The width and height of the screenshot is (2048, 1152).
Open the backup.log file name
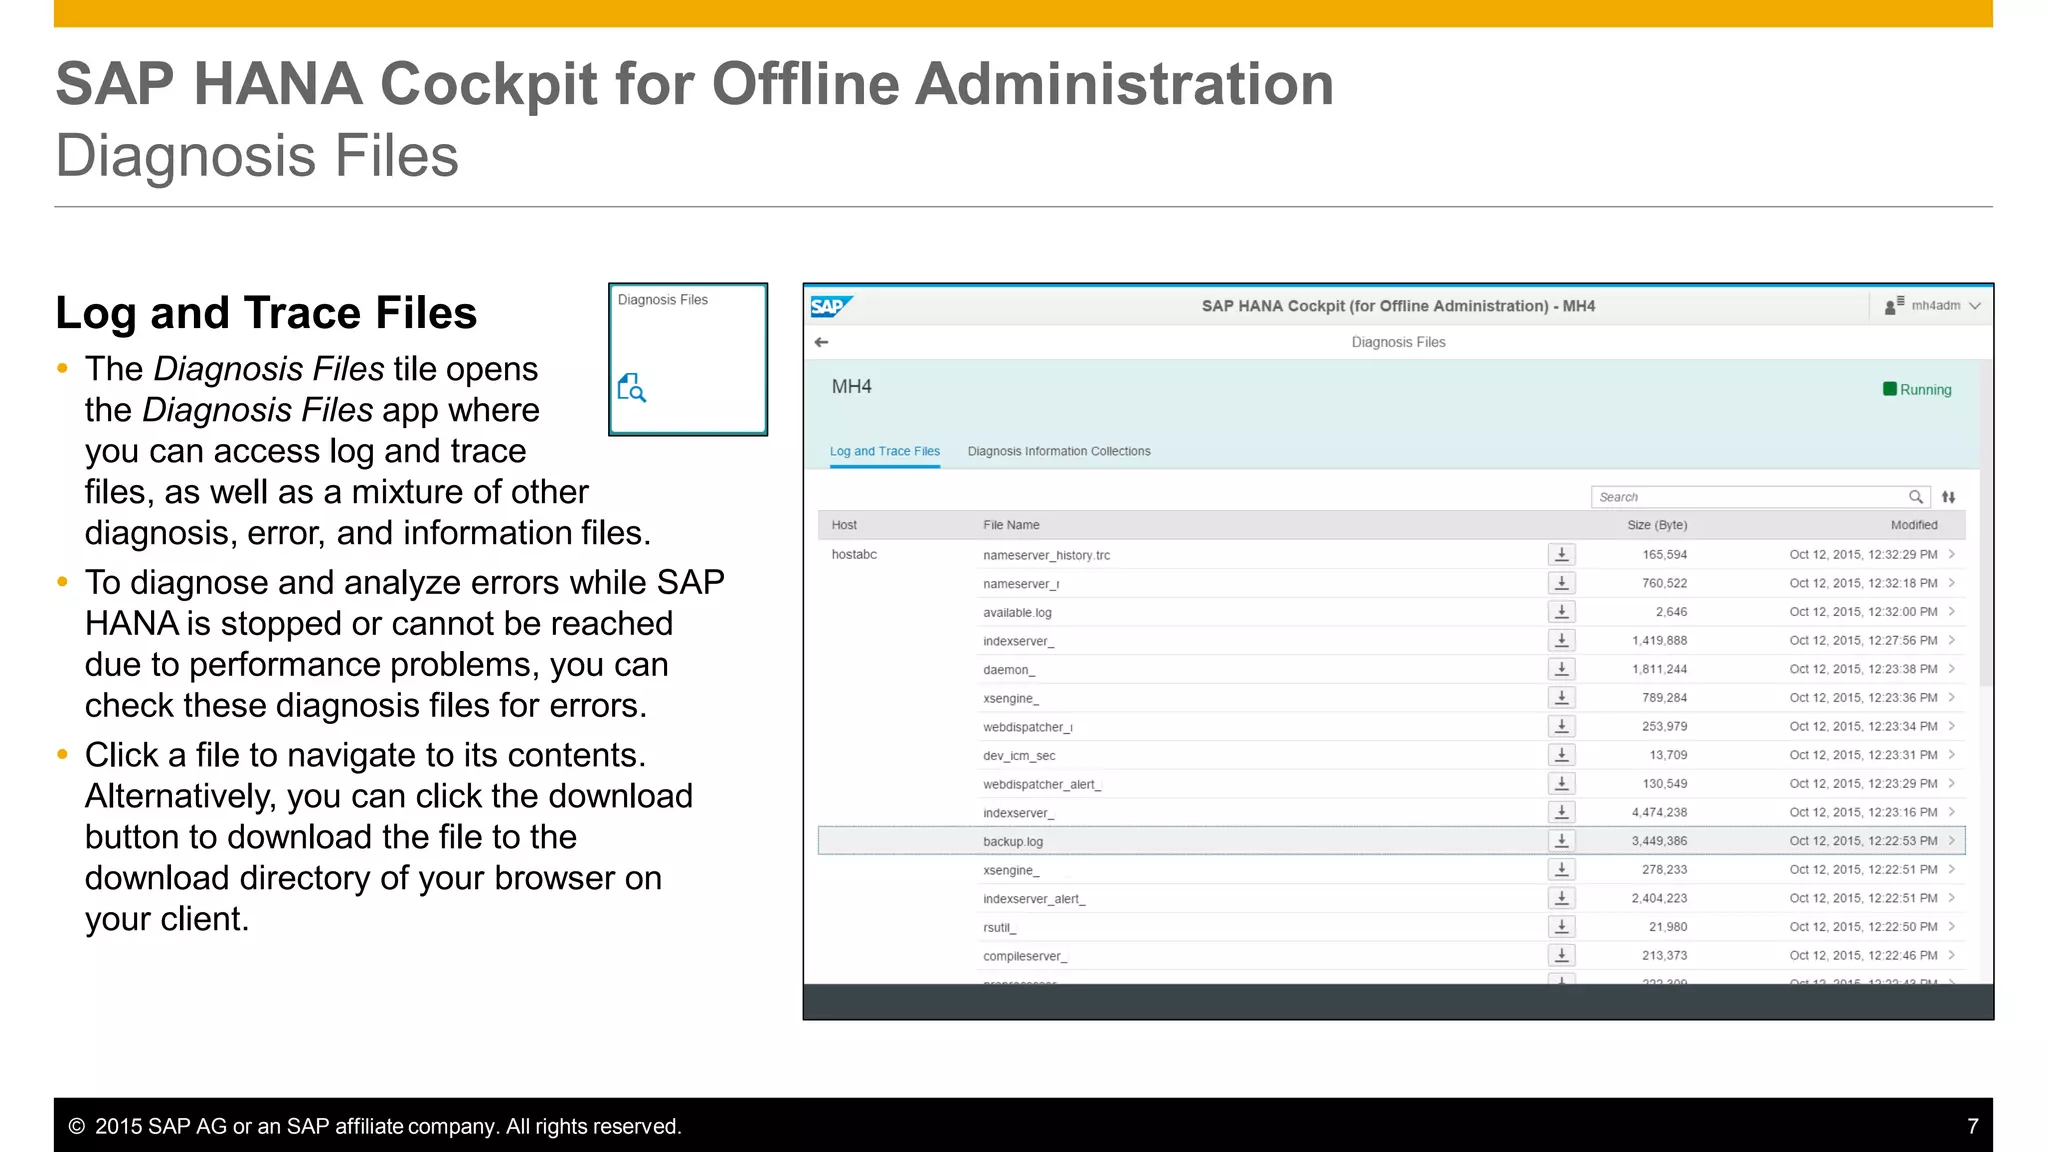click(x=1013, y=842)
